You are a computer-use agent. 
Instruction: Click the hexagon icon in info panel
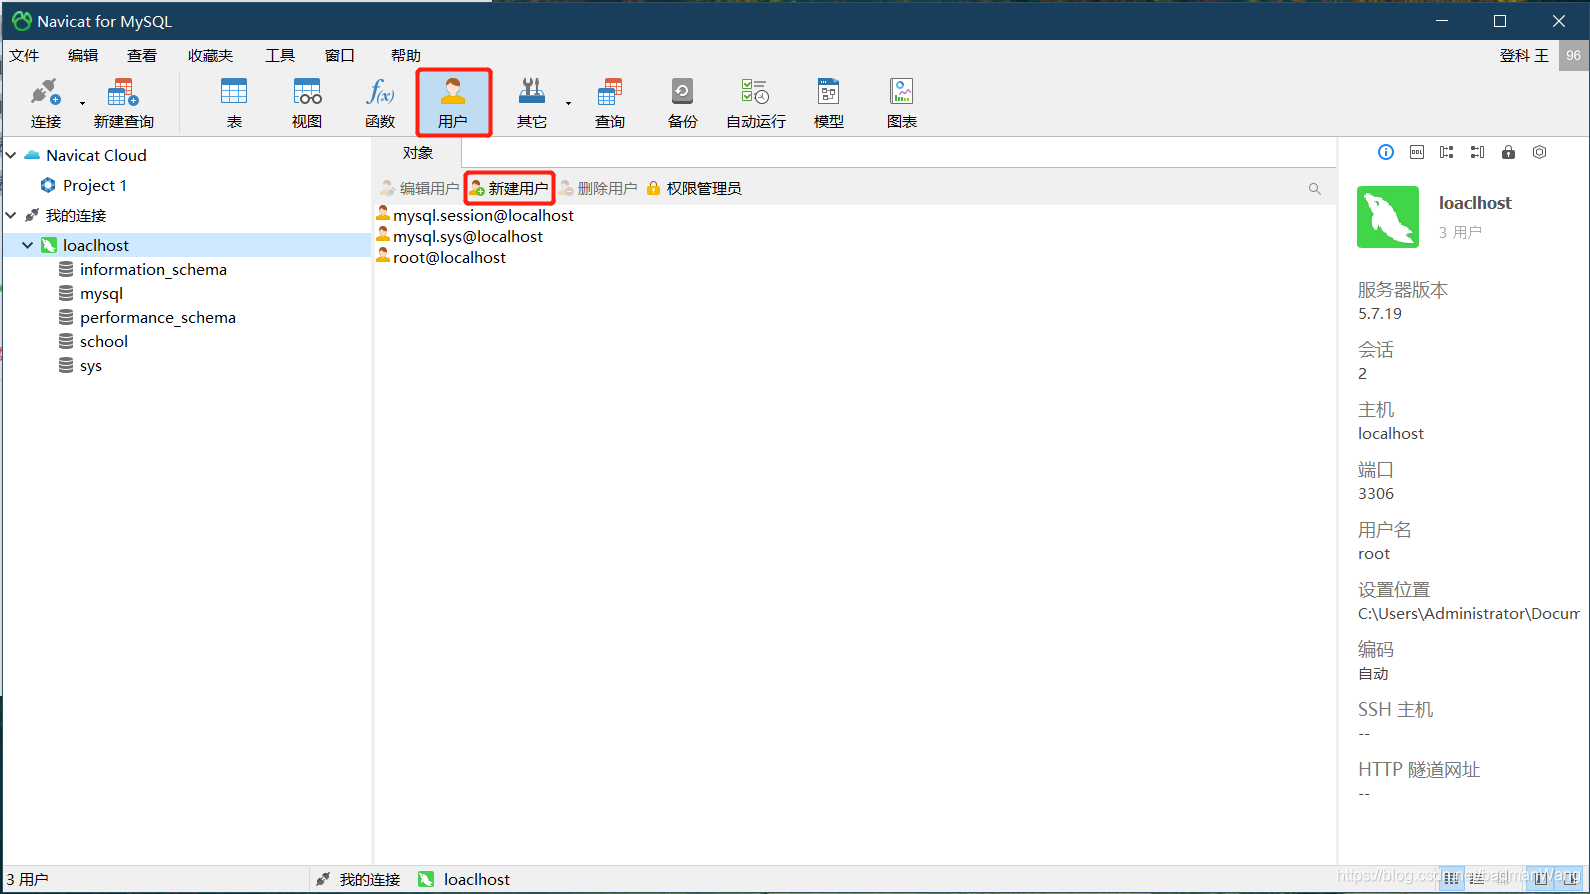click(1540, 152)
